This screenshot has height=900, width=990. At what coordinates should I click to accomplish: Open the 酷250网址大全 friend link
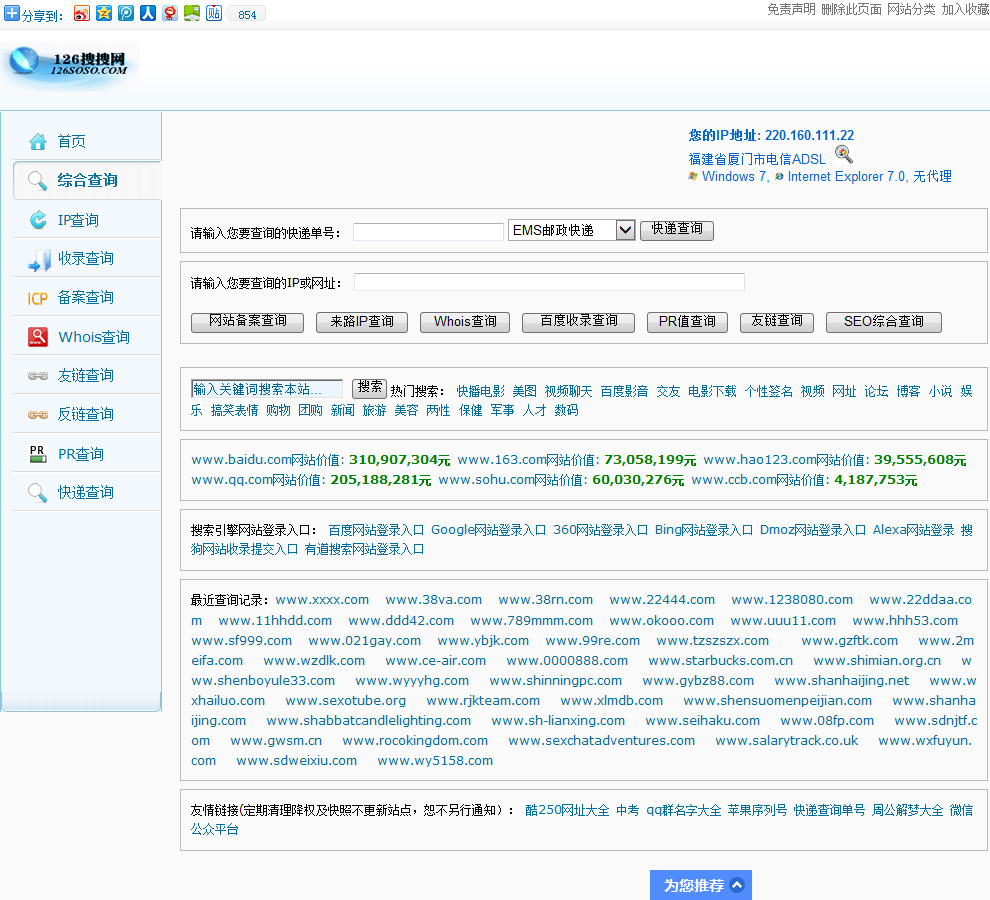coord(567,810)
